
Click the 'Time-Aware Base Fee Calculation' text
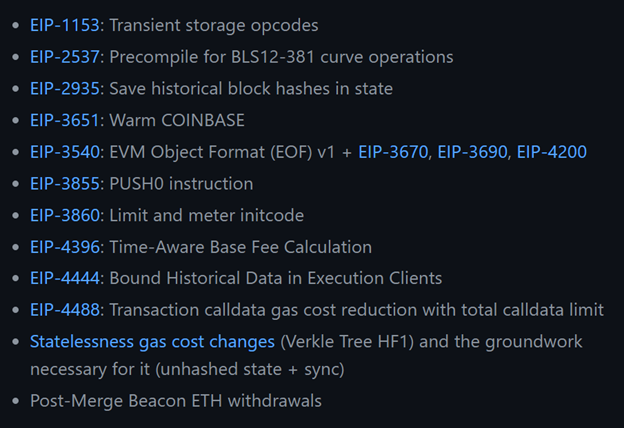pos(240,247)
